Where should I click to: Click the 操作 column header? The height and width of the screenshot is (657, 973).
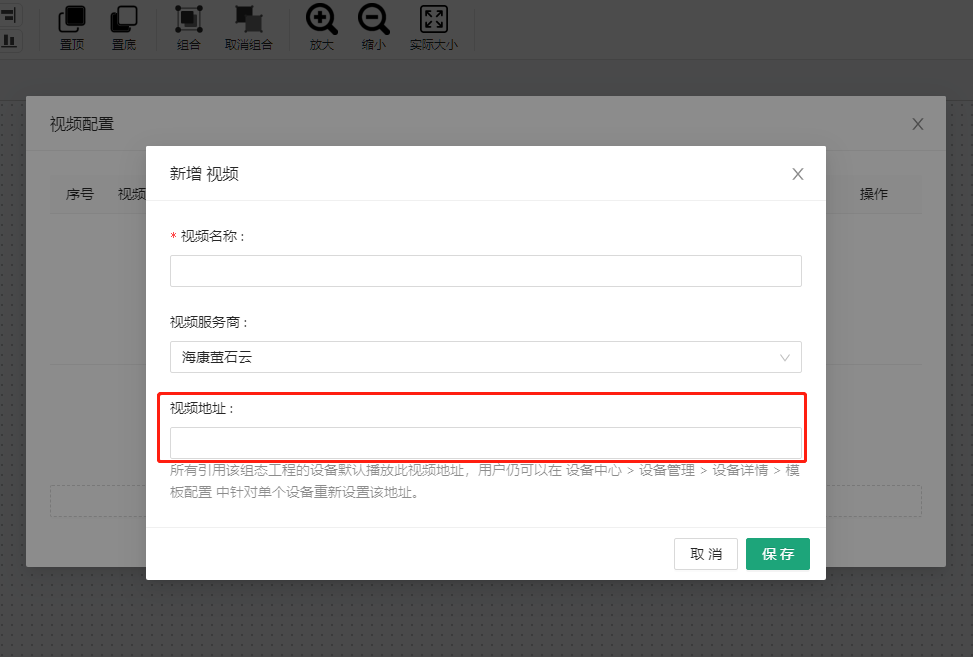click(874, 194)
